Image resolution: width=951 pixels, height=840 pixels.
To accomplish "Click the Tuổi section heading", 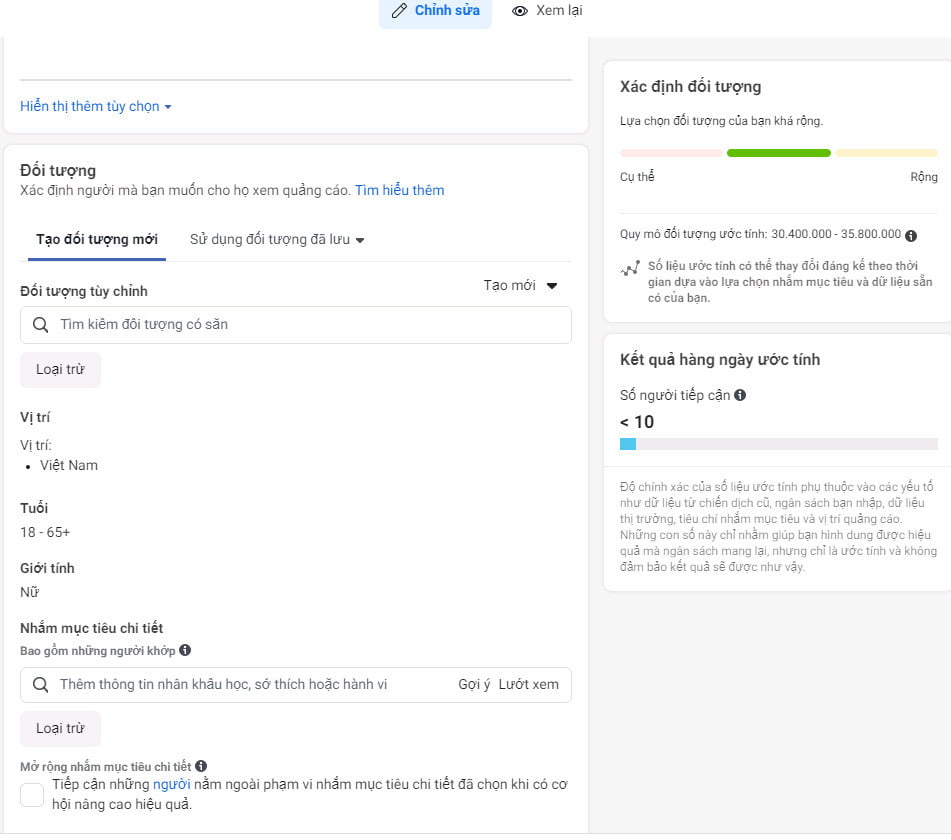I will click(34, 508).
